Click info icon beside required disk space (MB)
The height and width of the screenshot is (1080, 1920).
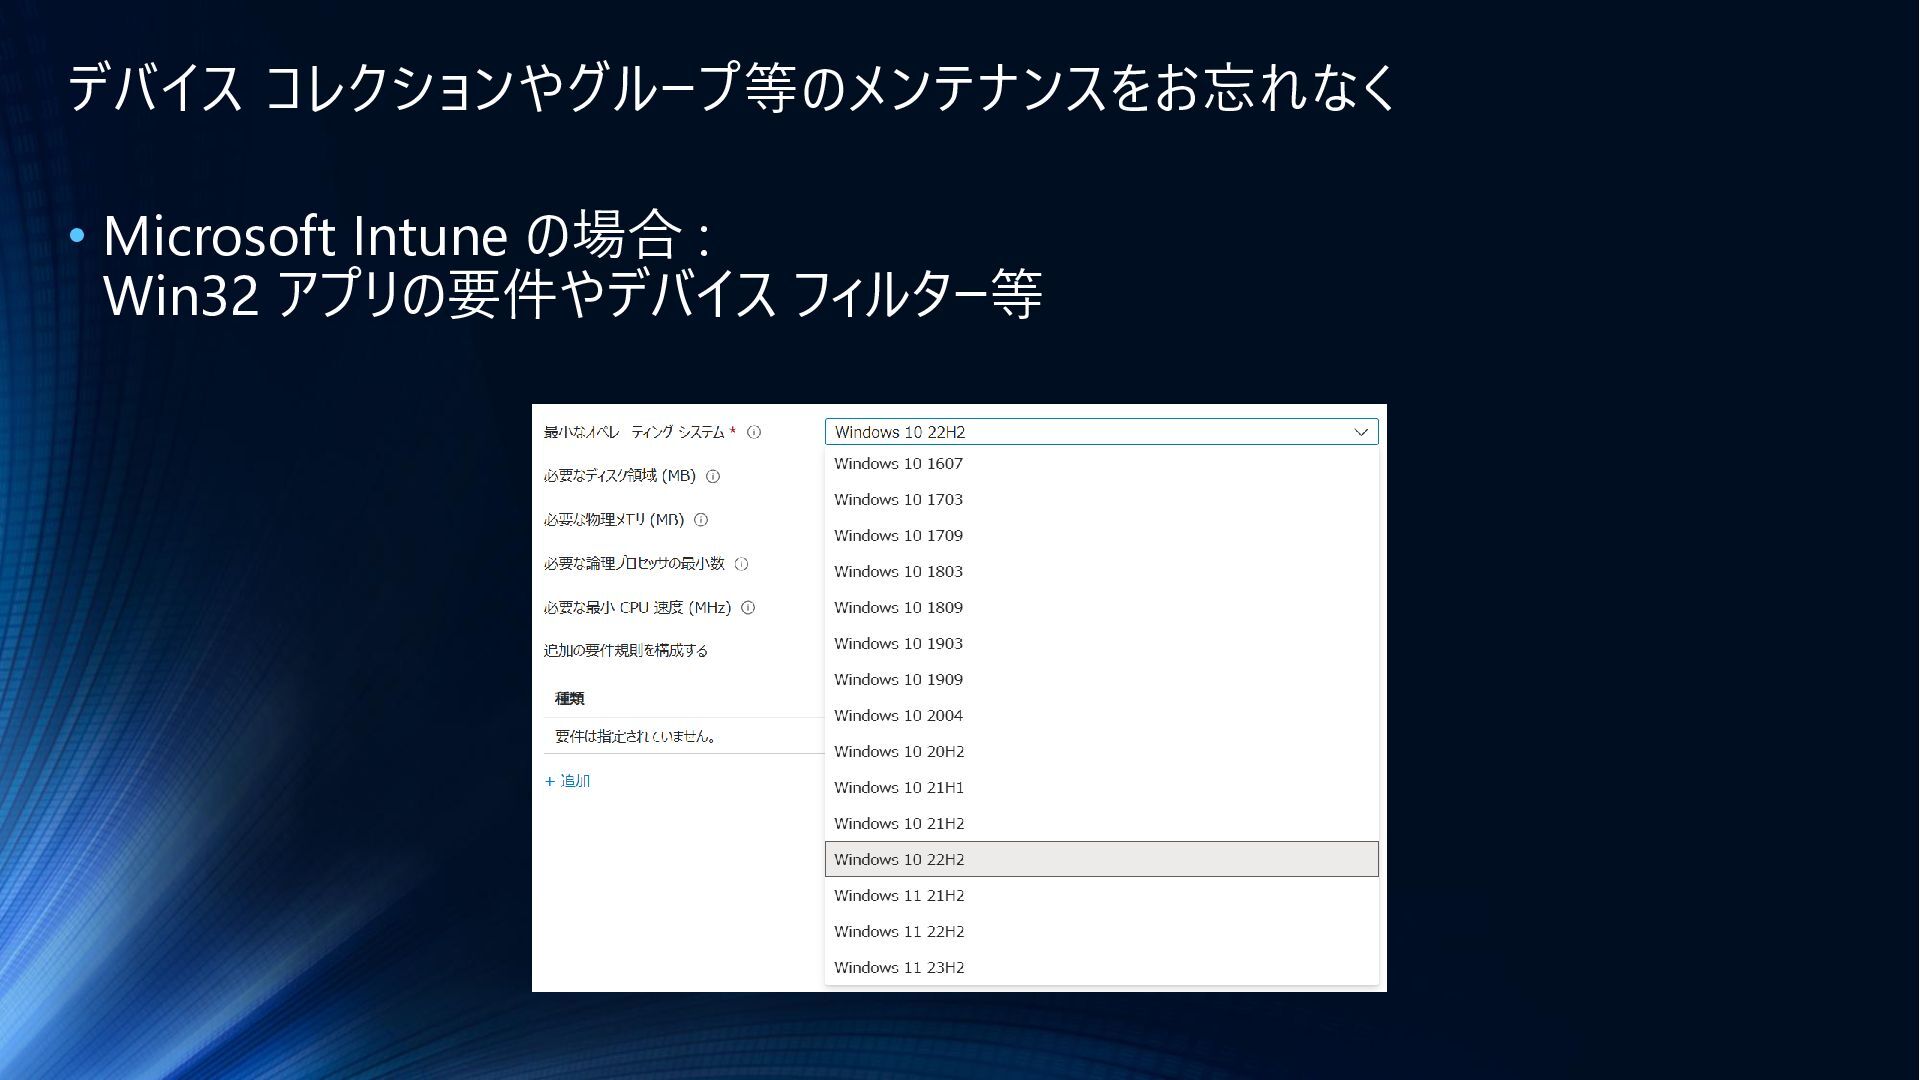713,476
